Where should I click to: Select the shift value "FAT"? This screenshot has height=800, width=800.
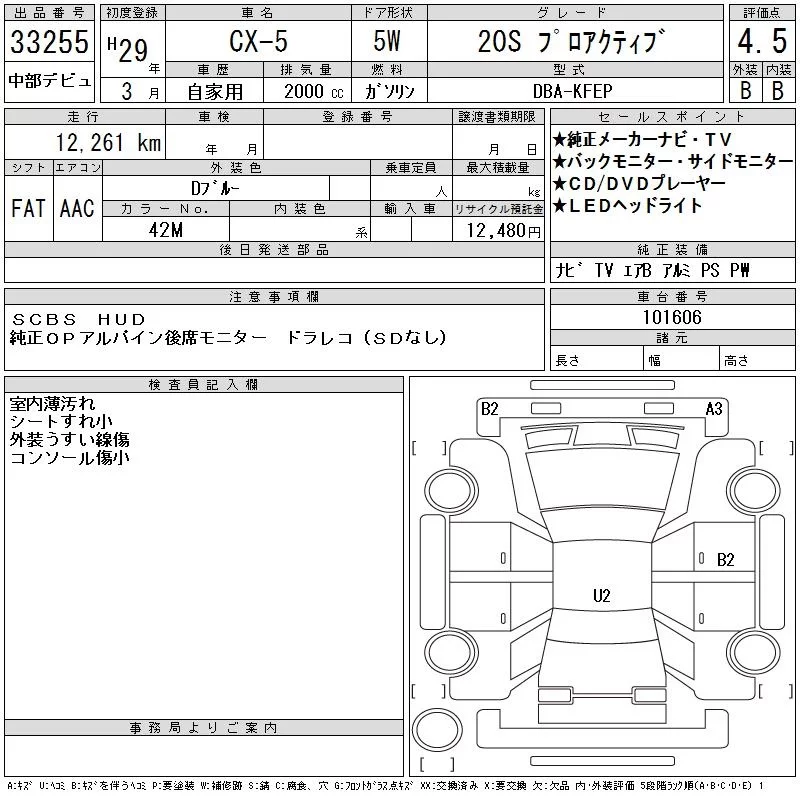29,209
